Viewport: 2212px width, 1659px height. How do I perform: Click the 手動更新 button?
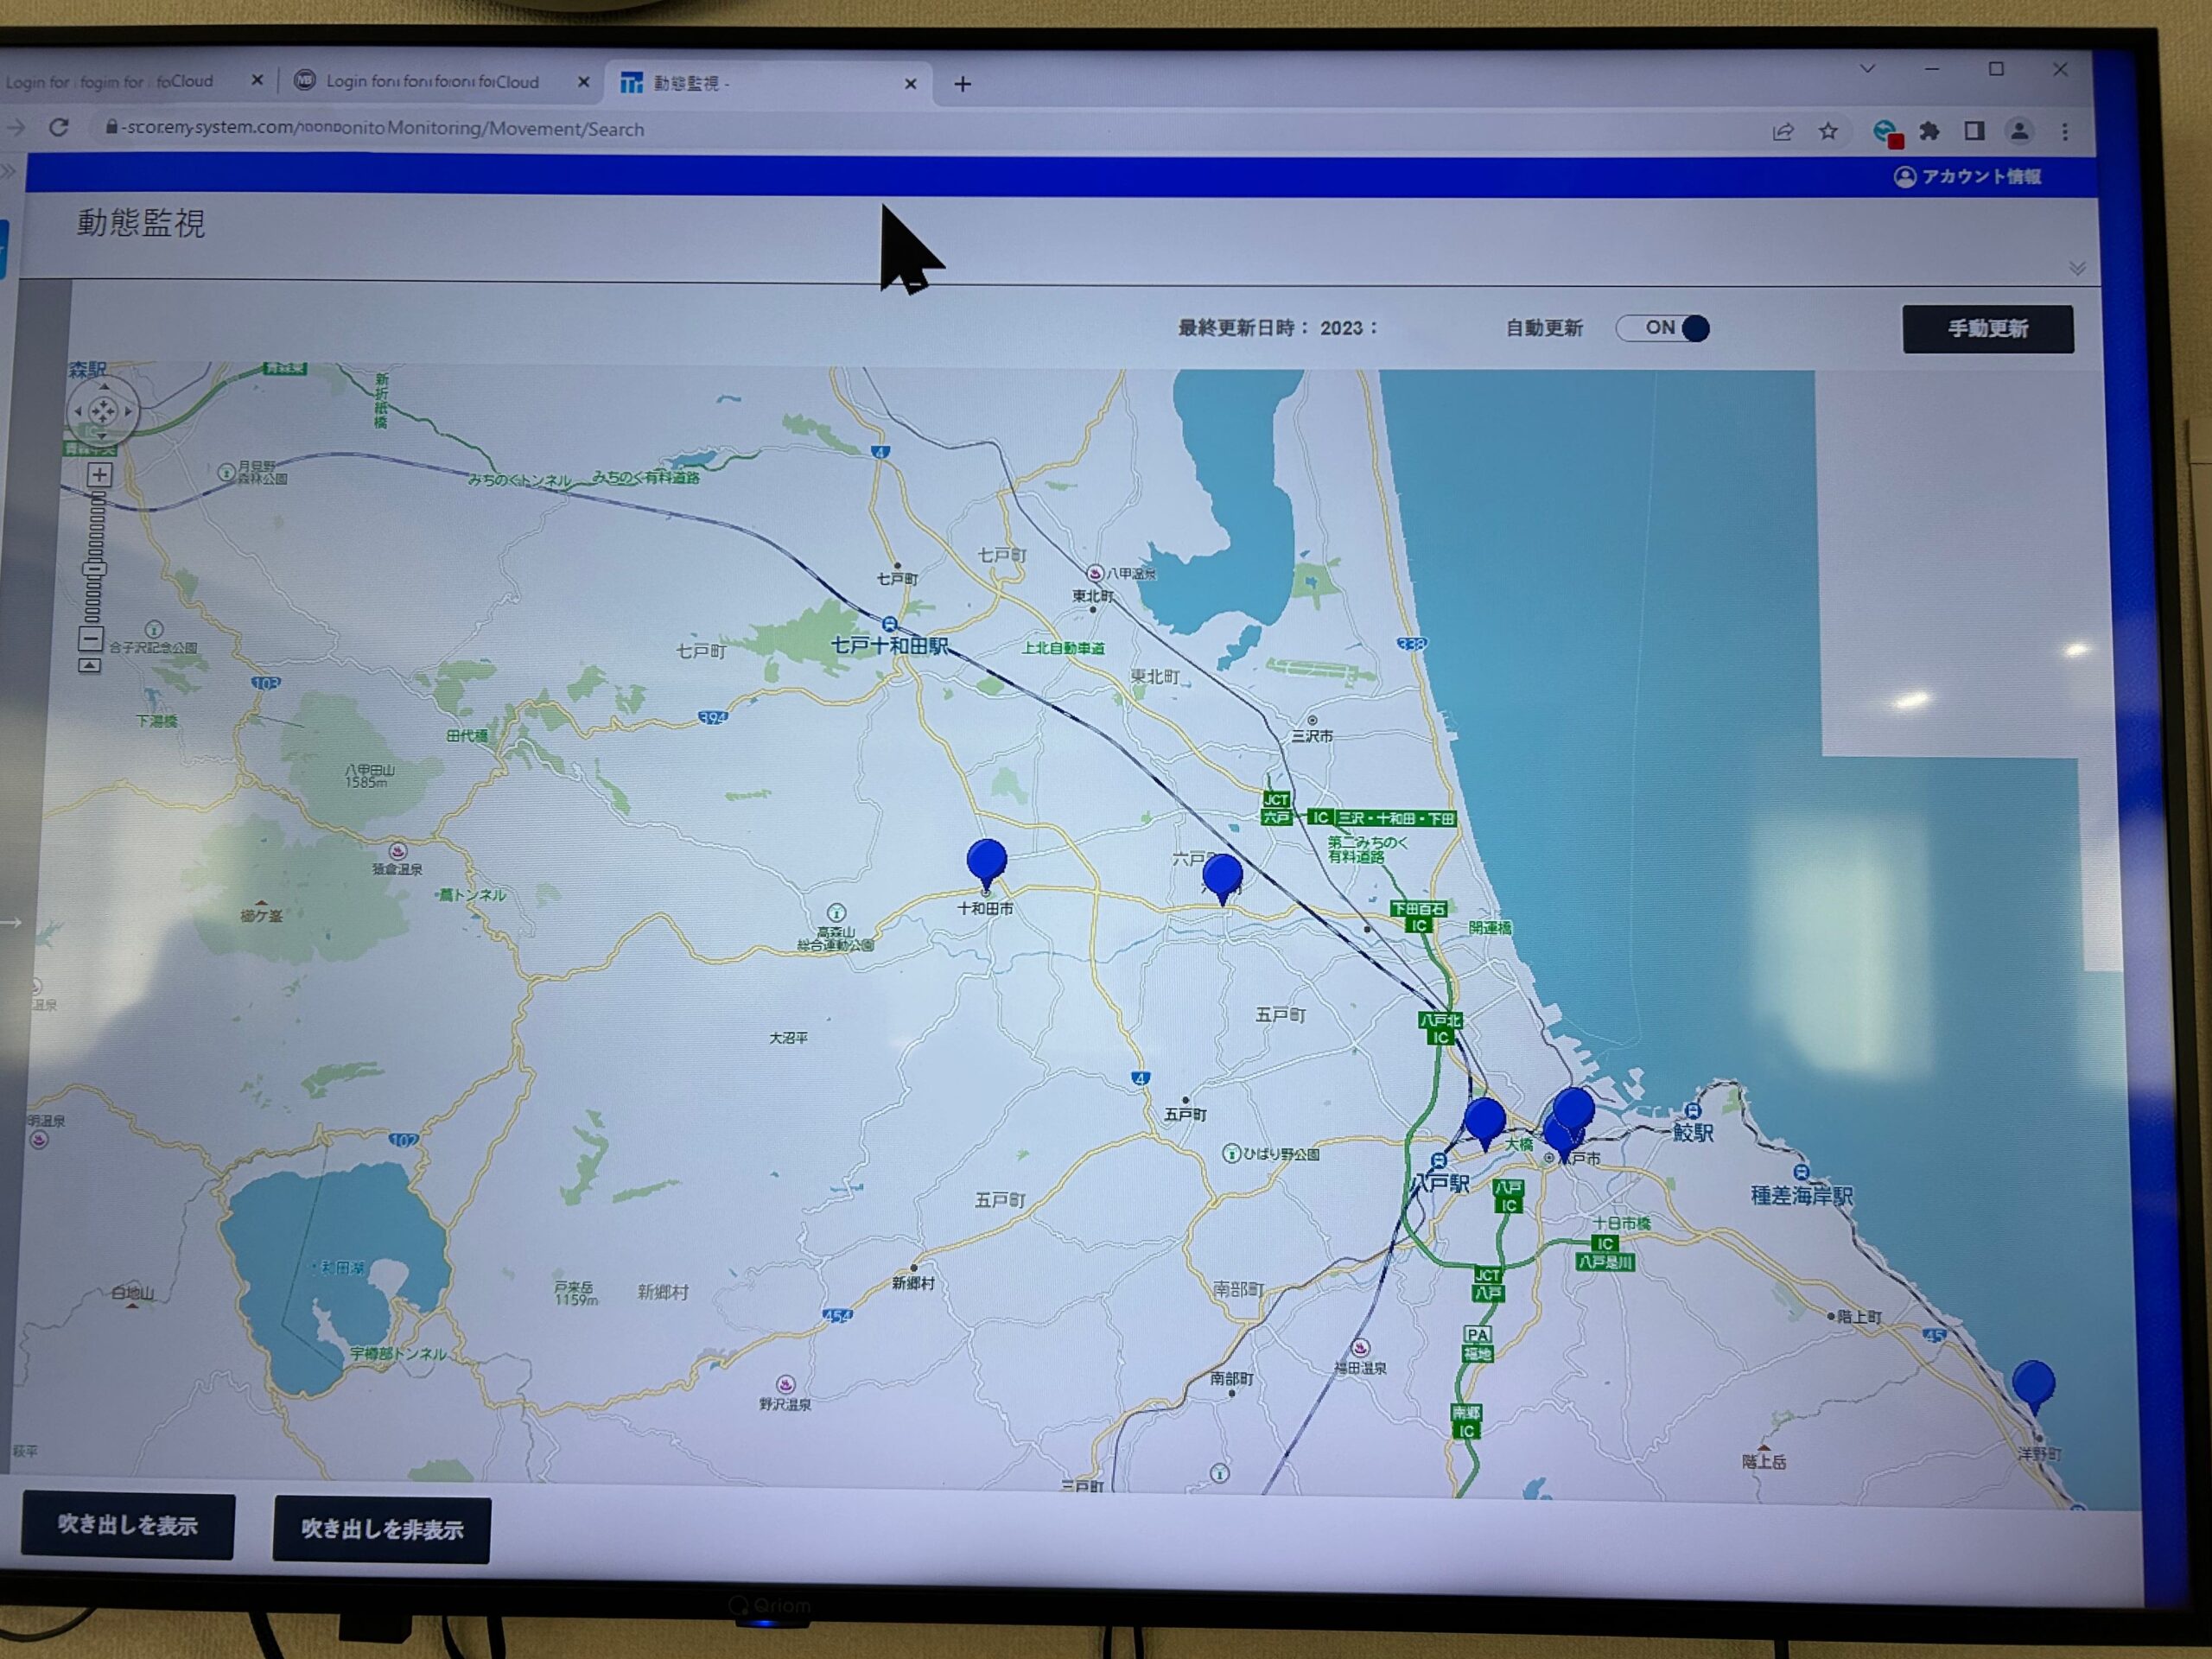pos(1988,329)
